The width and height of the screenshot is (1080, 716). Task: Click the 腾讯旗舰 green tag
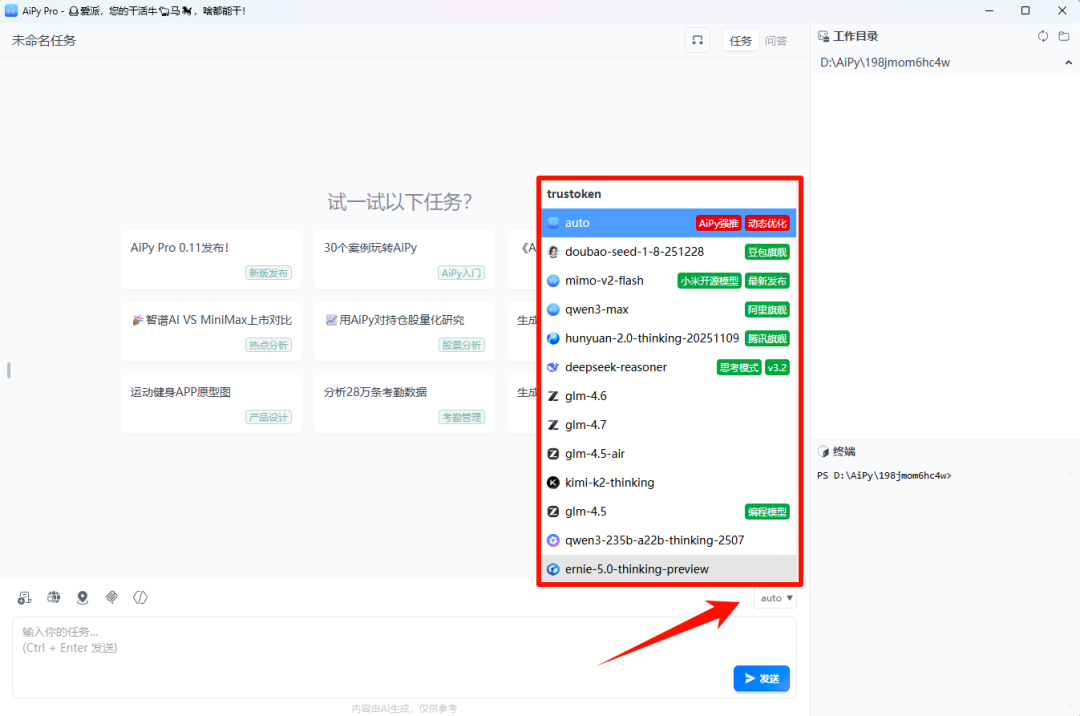pos(767,339)
